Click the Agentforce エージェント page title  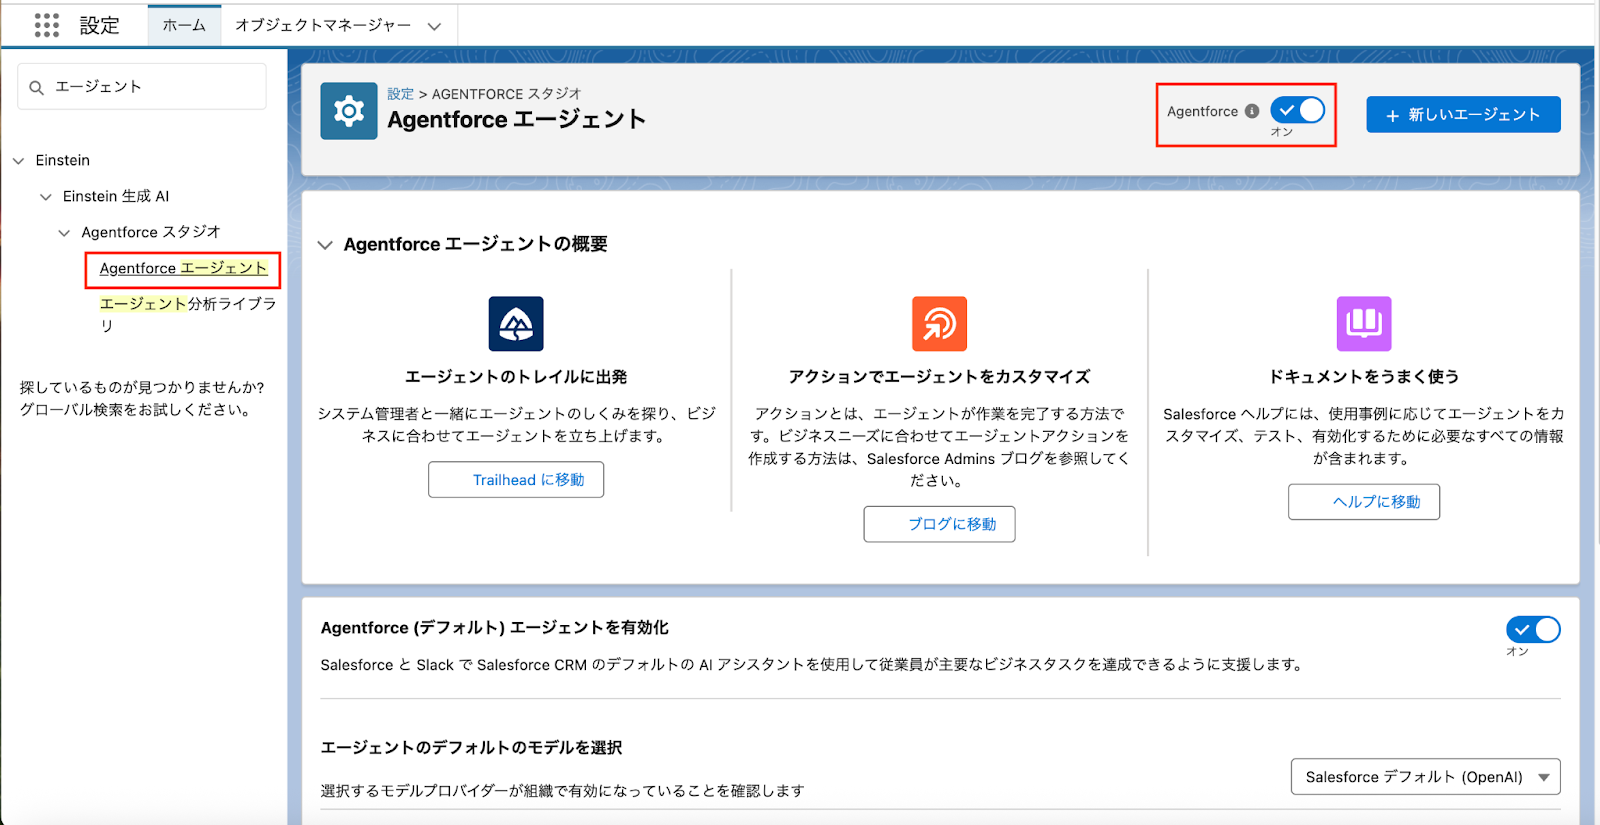click(516, 120)
